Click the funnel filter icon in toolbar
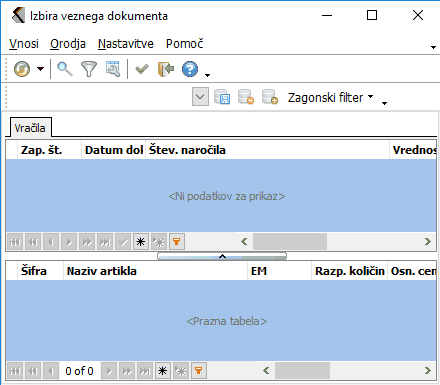This screenshot has width=440, height=385. coord(89,69)
